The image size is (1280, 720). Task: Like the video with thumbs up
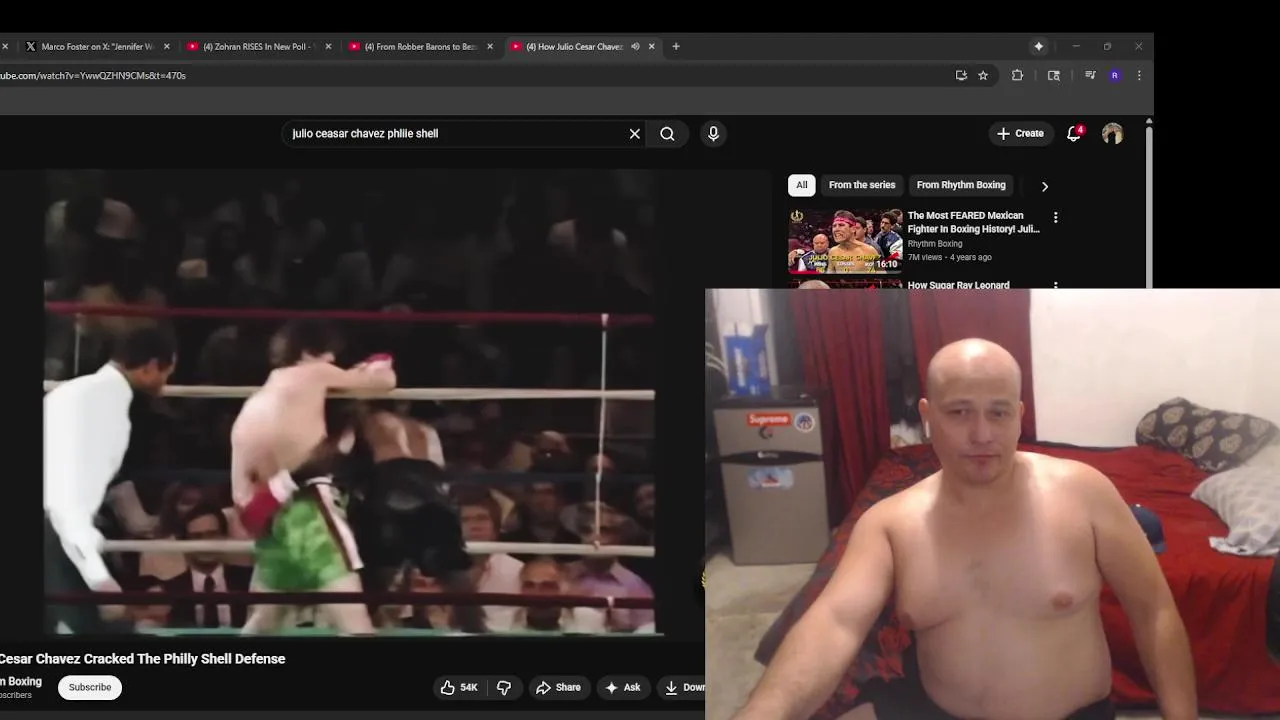point(459,687)
